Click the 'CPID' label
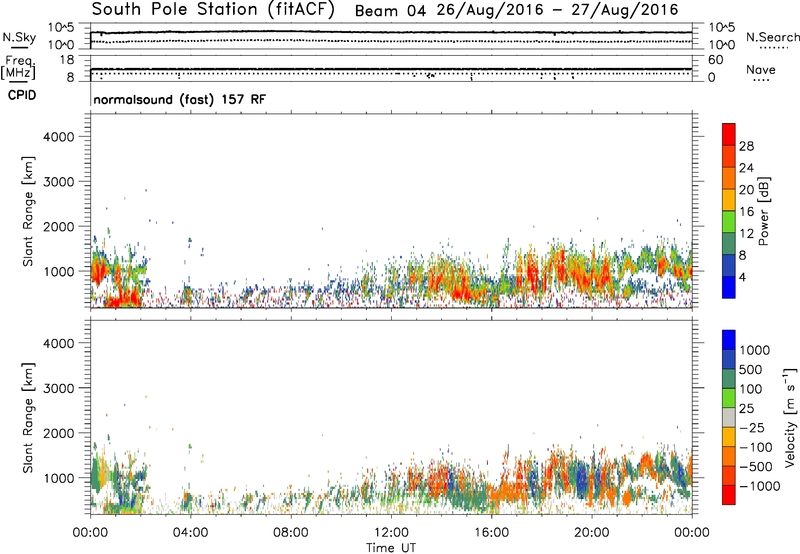Screen dimensions: 800x554 tap(22, 95)
